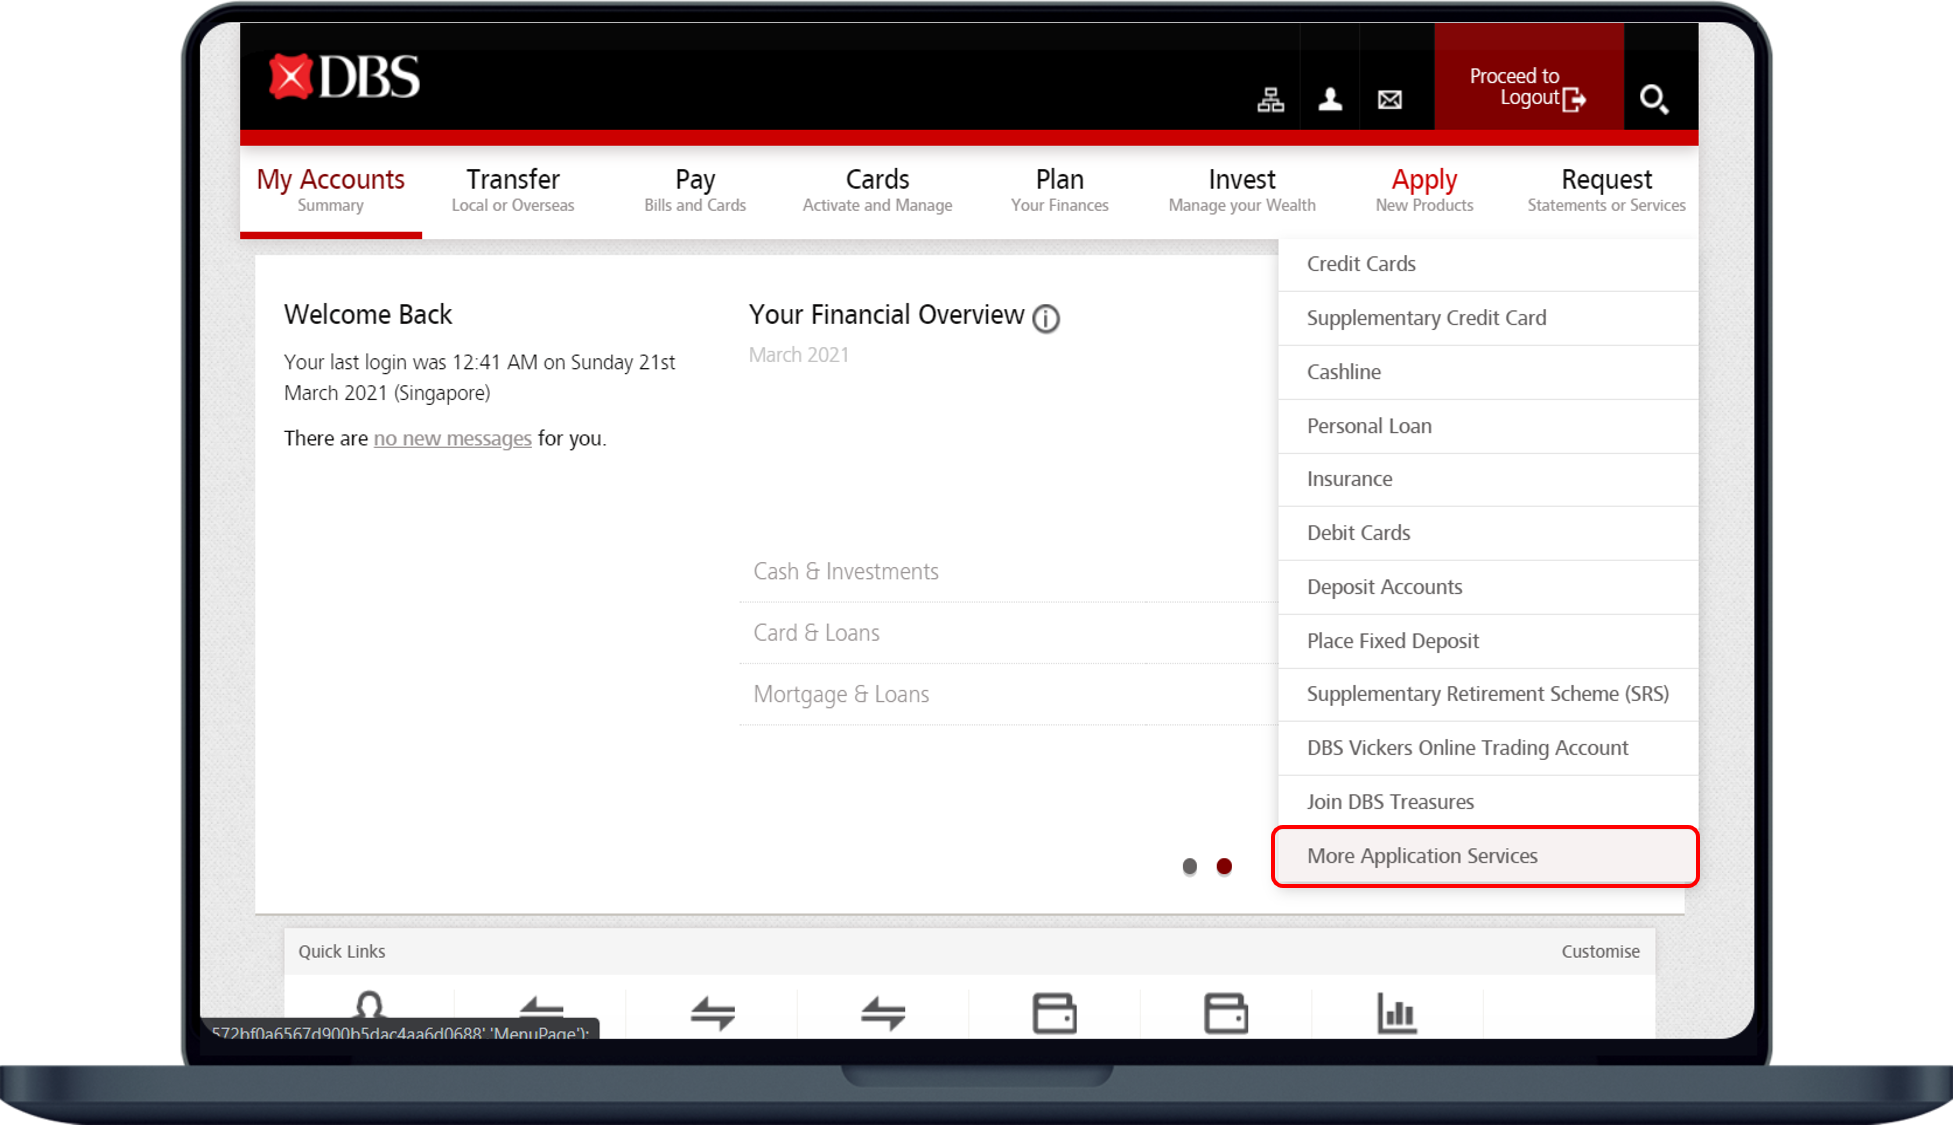Image resolution: width=1953 pixels, height=1125 pixels.
Task: Open the search magnifier icon
Action: 1654,99
